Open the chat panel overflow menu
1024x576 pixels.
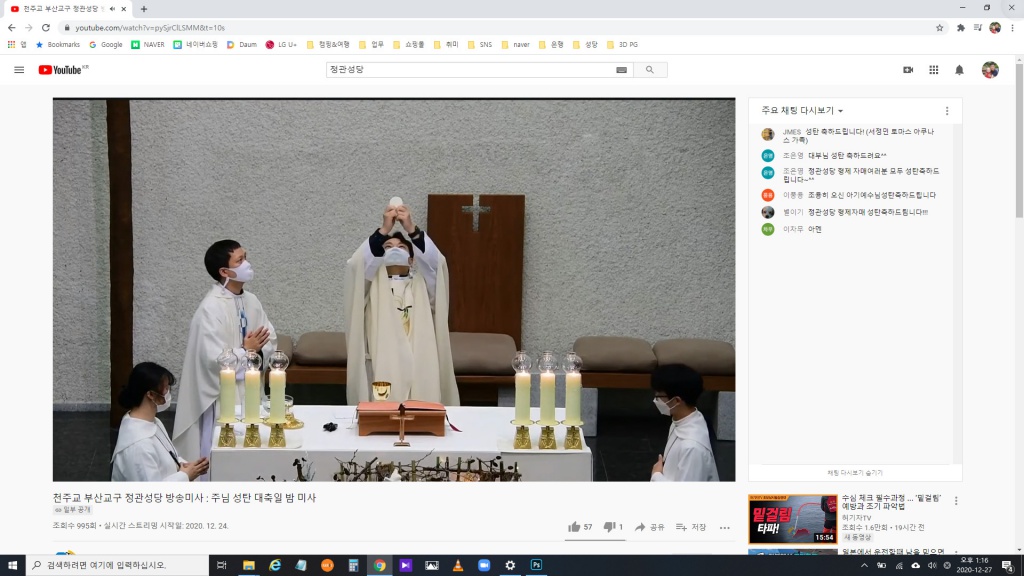[949, 111]
